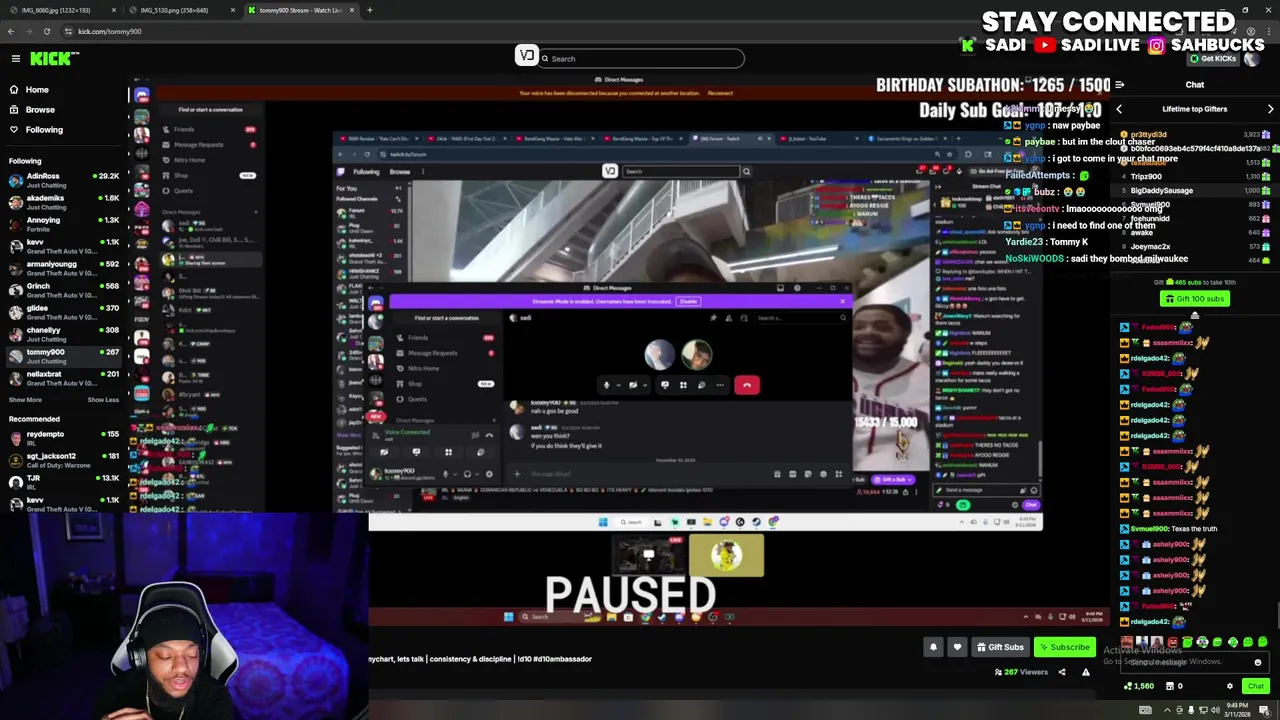Viewport: 1280px width, 720px height.
Task: Click the green Subscribe button
Action: tap(1064, 647)
